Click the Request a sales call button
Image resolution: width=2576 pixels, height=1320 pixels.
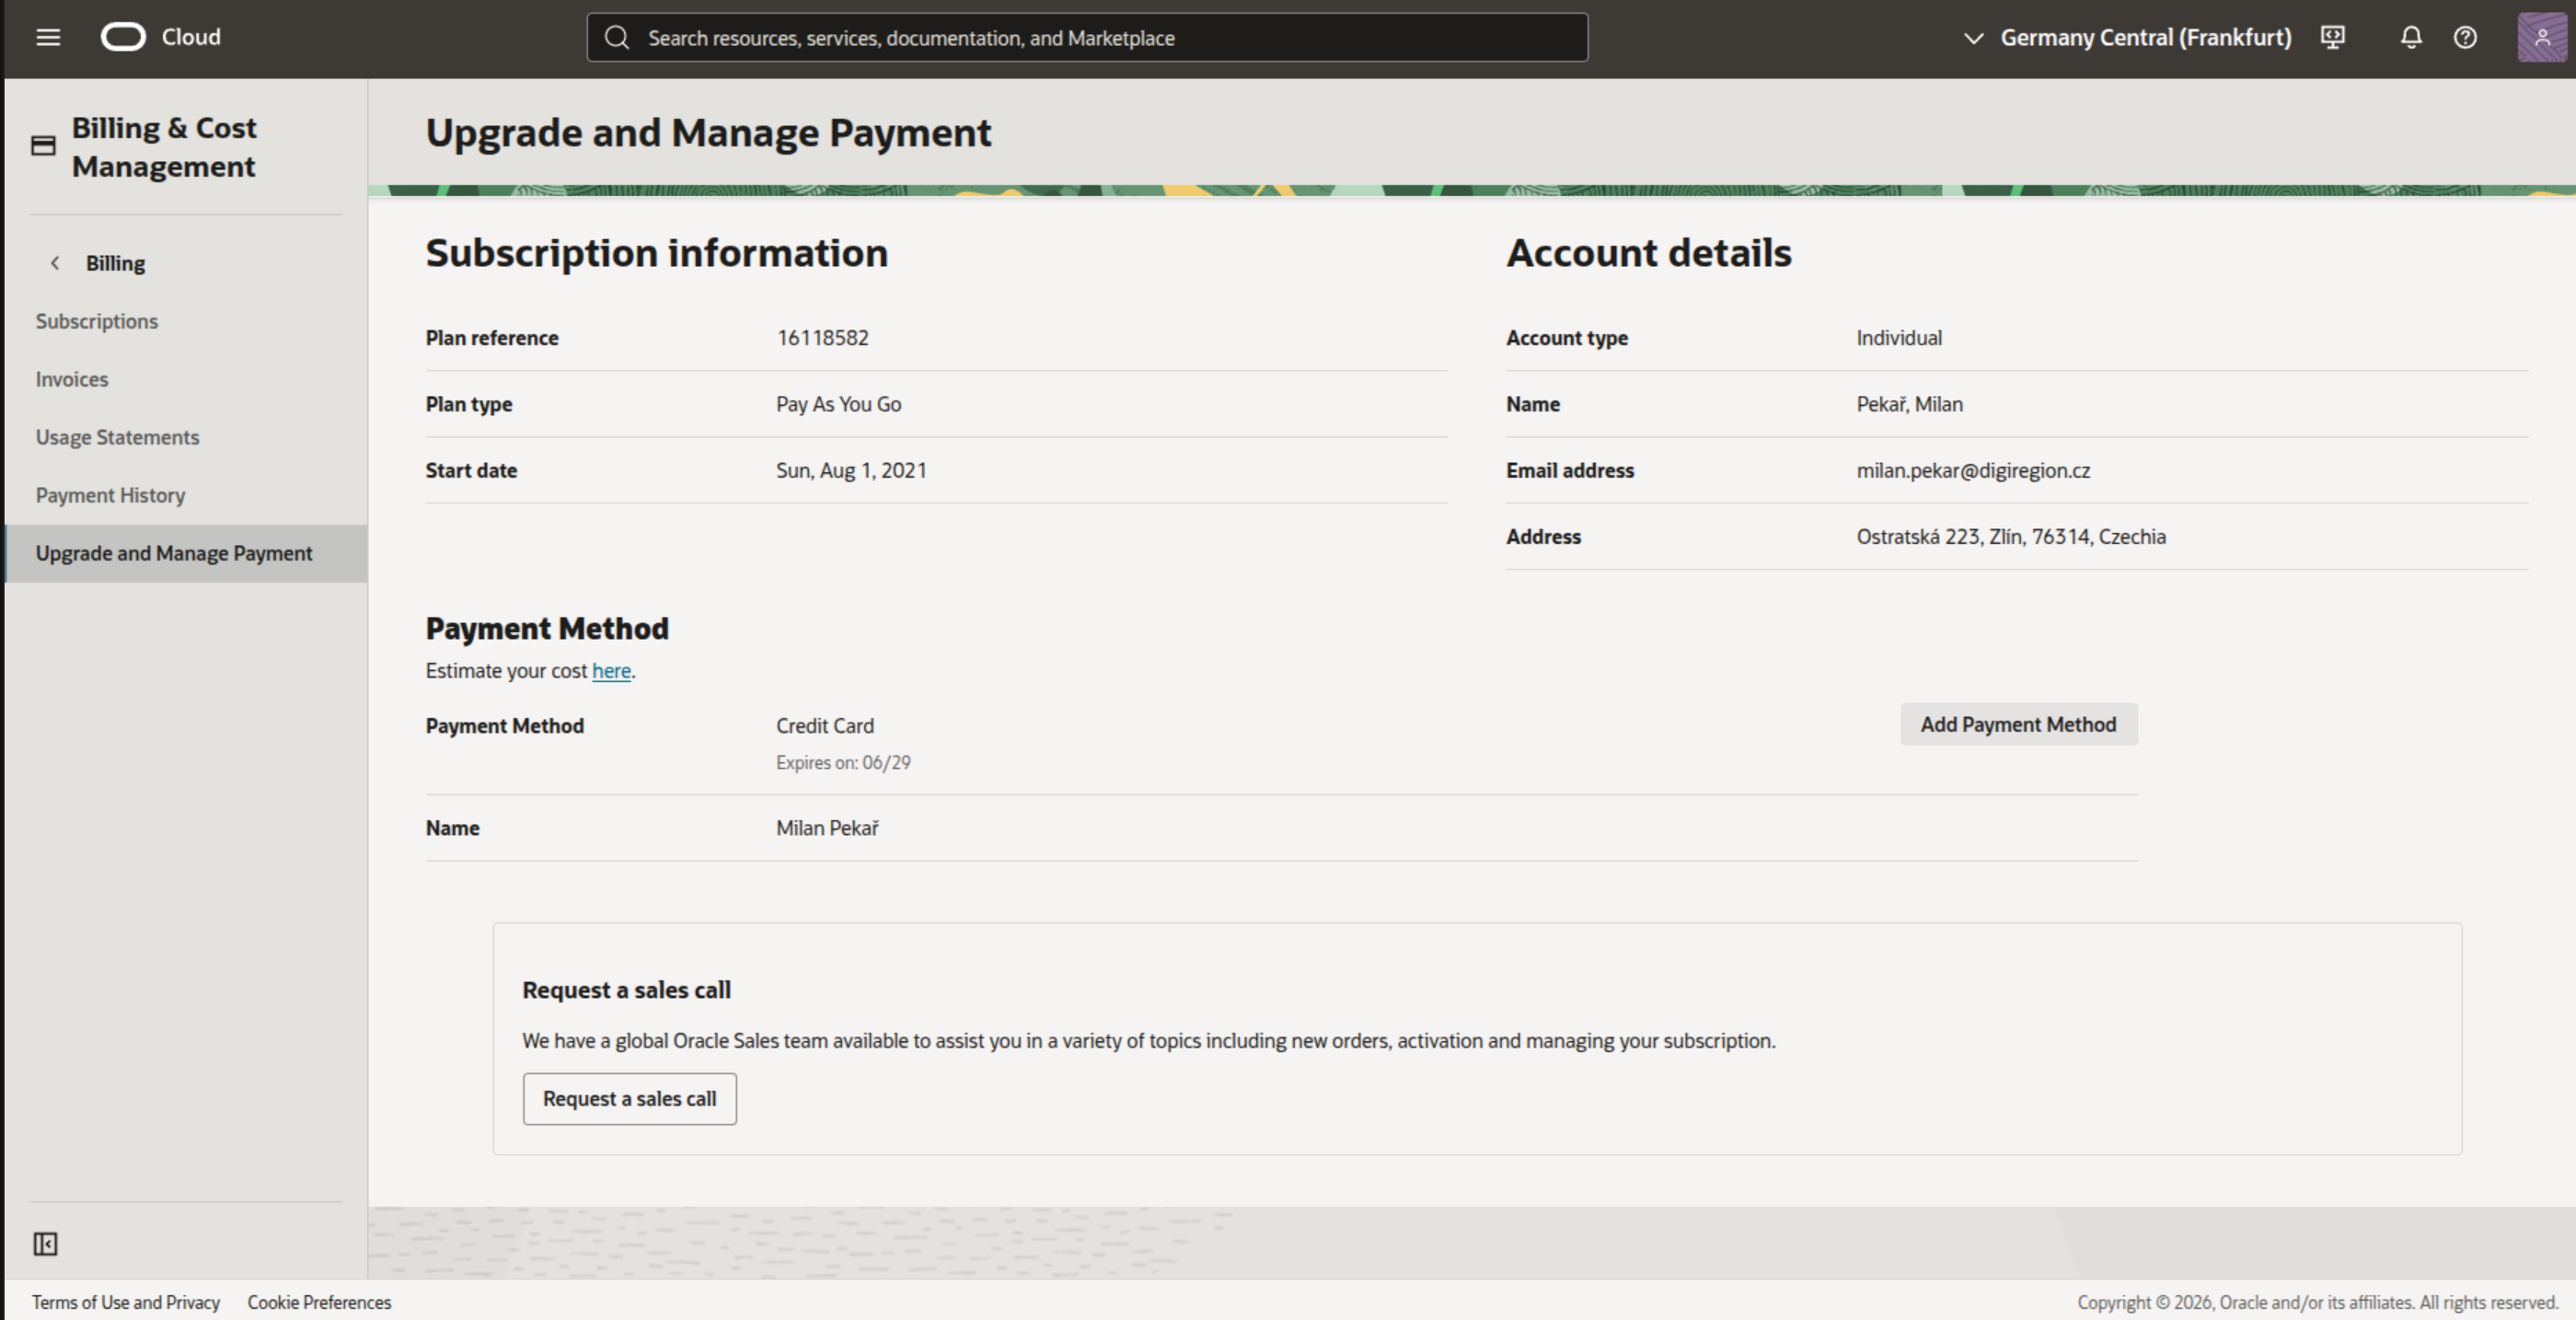(x=630, y=1099)
